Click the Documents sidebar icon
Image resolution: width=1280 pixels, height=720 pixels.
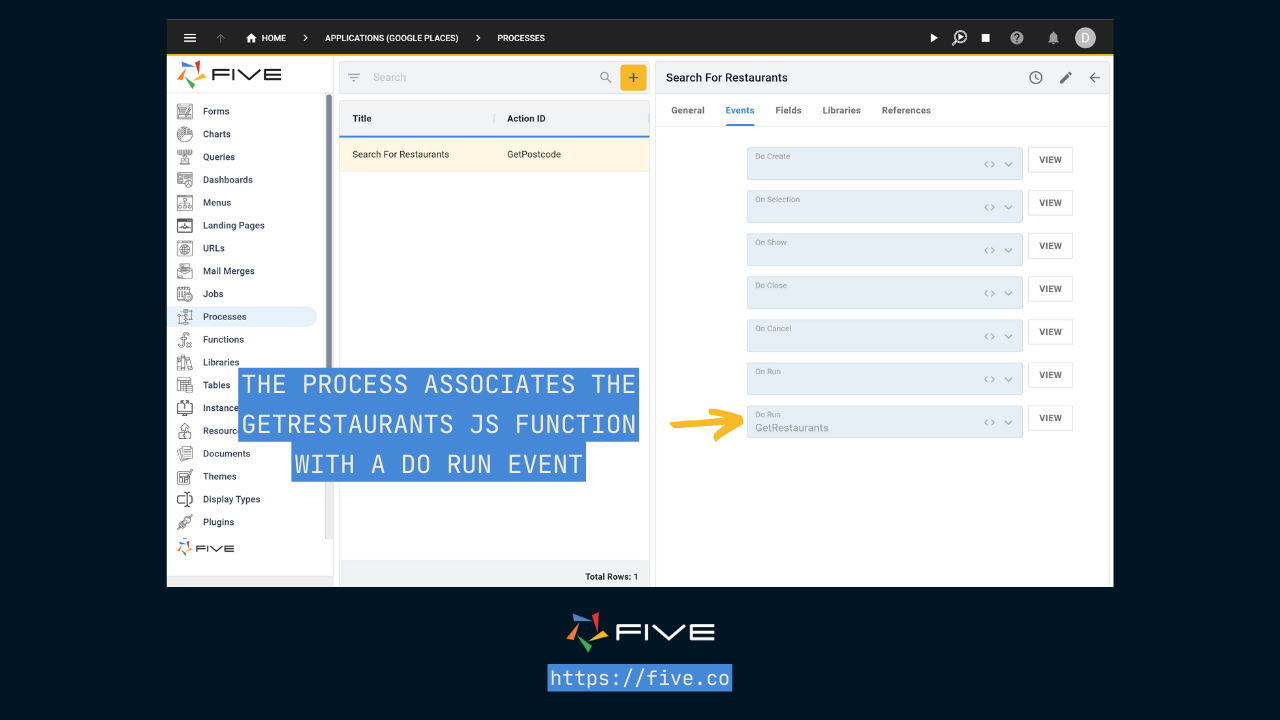[185, 454]
